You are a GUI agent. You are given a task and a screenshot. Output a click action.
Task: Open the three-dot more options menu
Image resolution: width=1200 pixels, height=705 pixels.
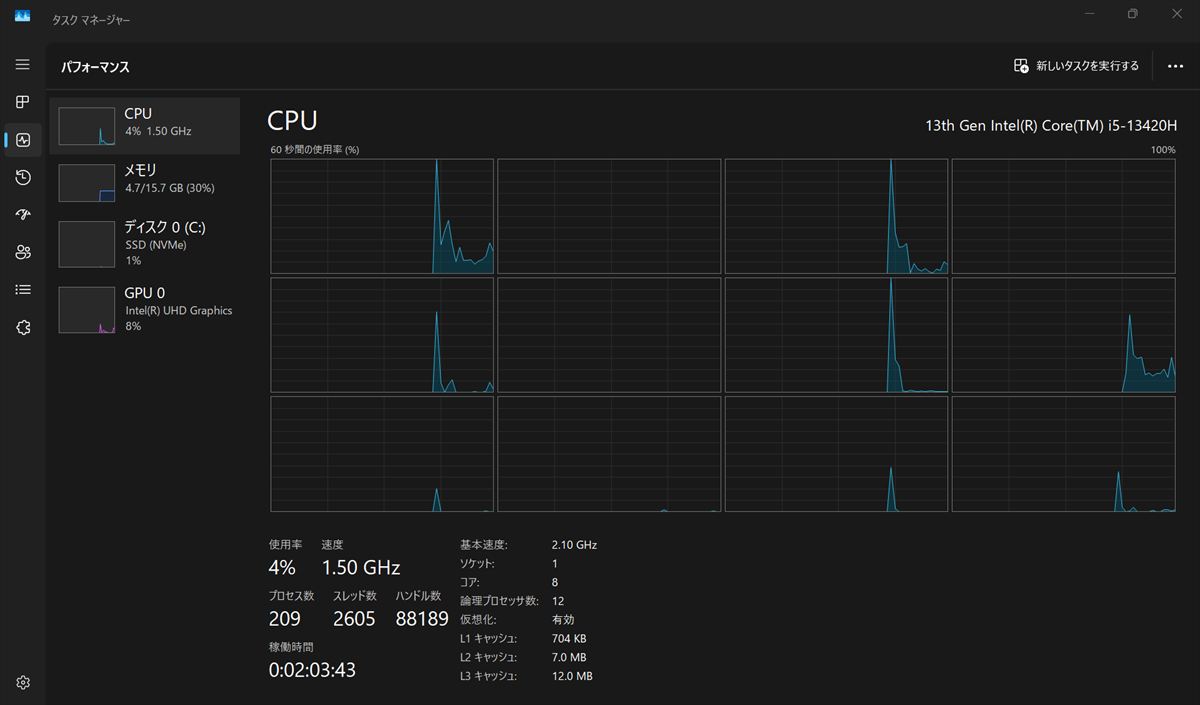click(x=1175, y=66)
